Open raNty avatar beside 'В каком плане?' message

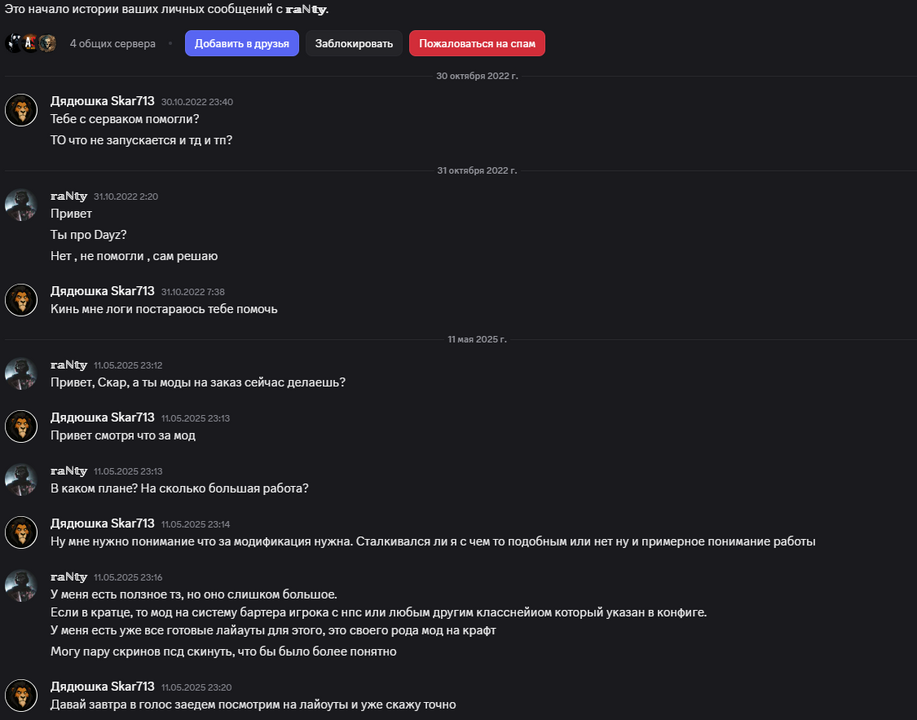[21, 480]
